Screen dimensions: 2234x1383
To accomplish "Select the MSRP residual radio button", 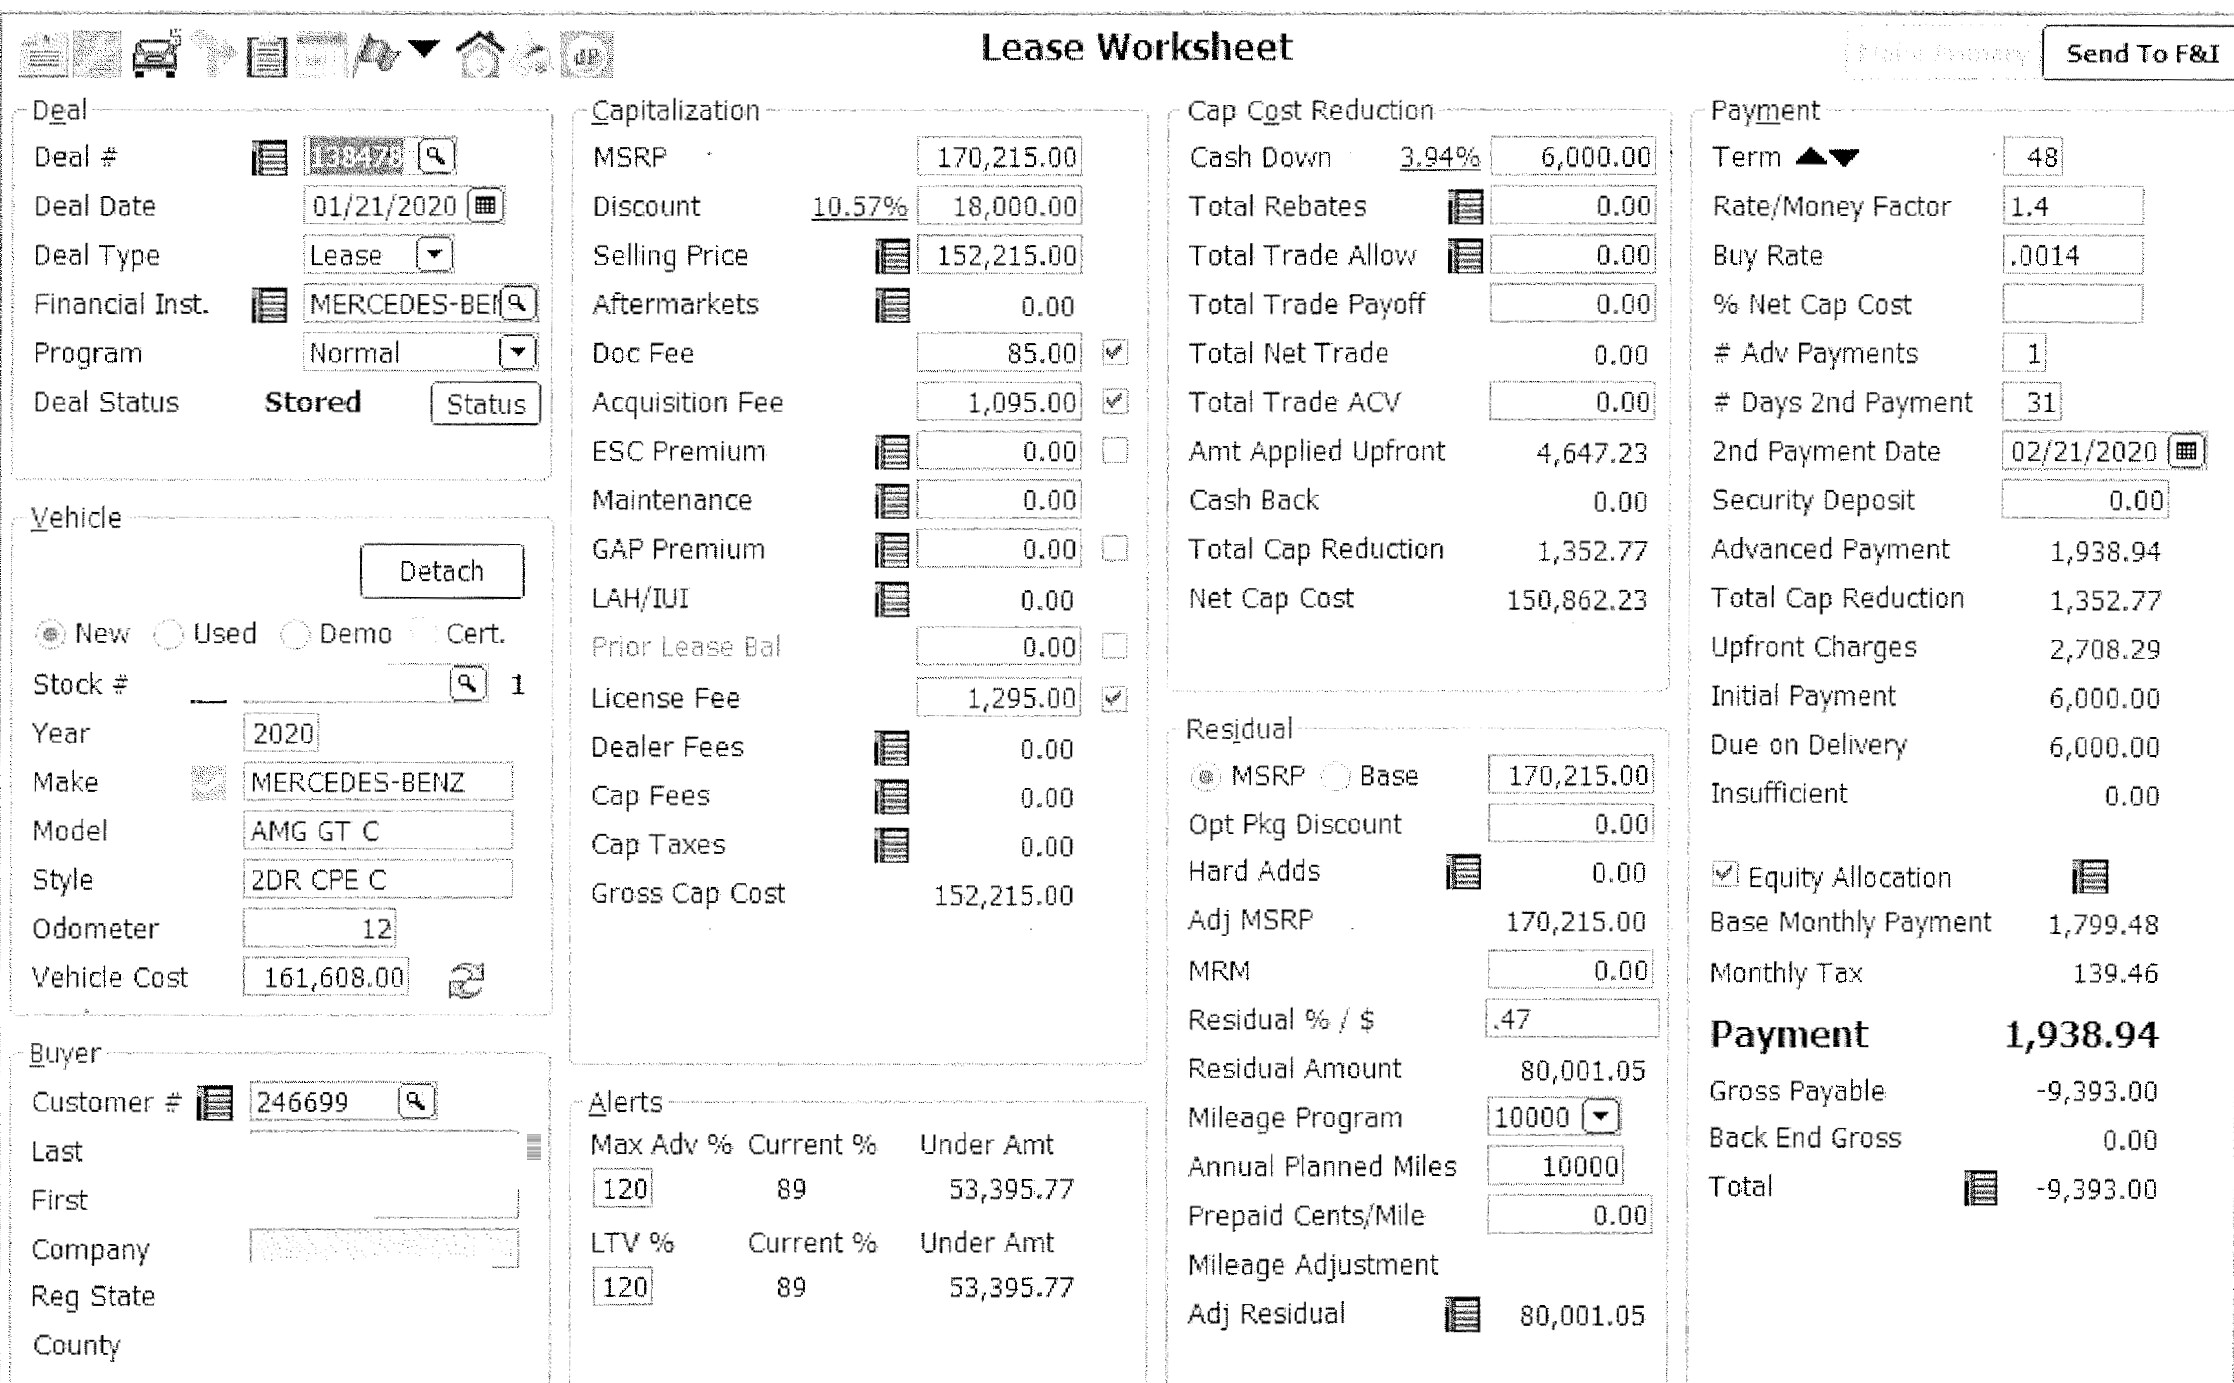I will coord(1205,776).
